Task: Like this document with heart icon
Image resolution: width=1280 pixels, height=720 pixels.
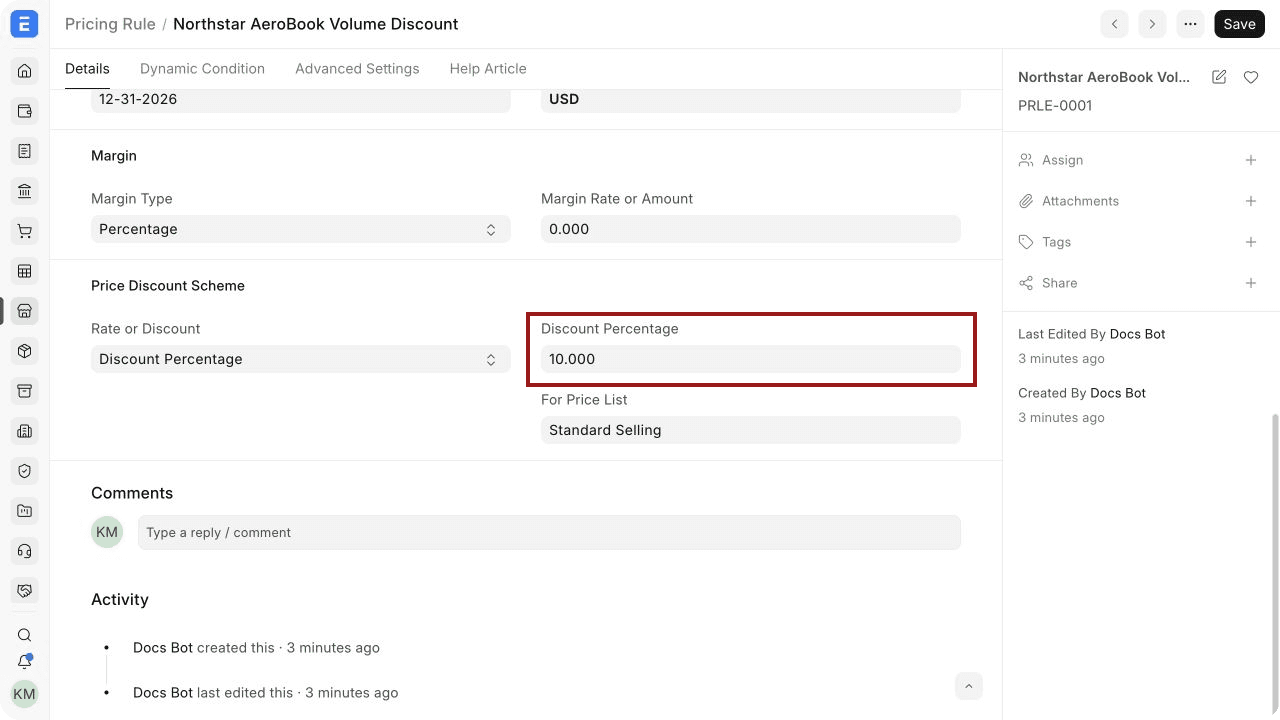Action: (x=1251, y=77)
